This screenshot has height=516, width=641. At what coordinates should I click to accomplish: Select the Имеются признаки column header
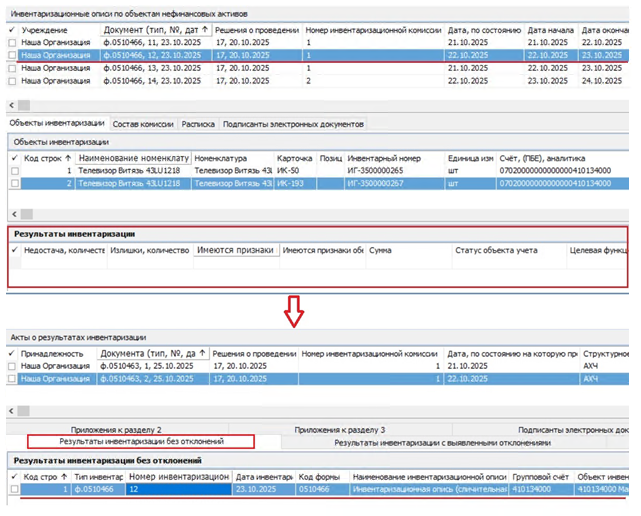tap(236, 250)
